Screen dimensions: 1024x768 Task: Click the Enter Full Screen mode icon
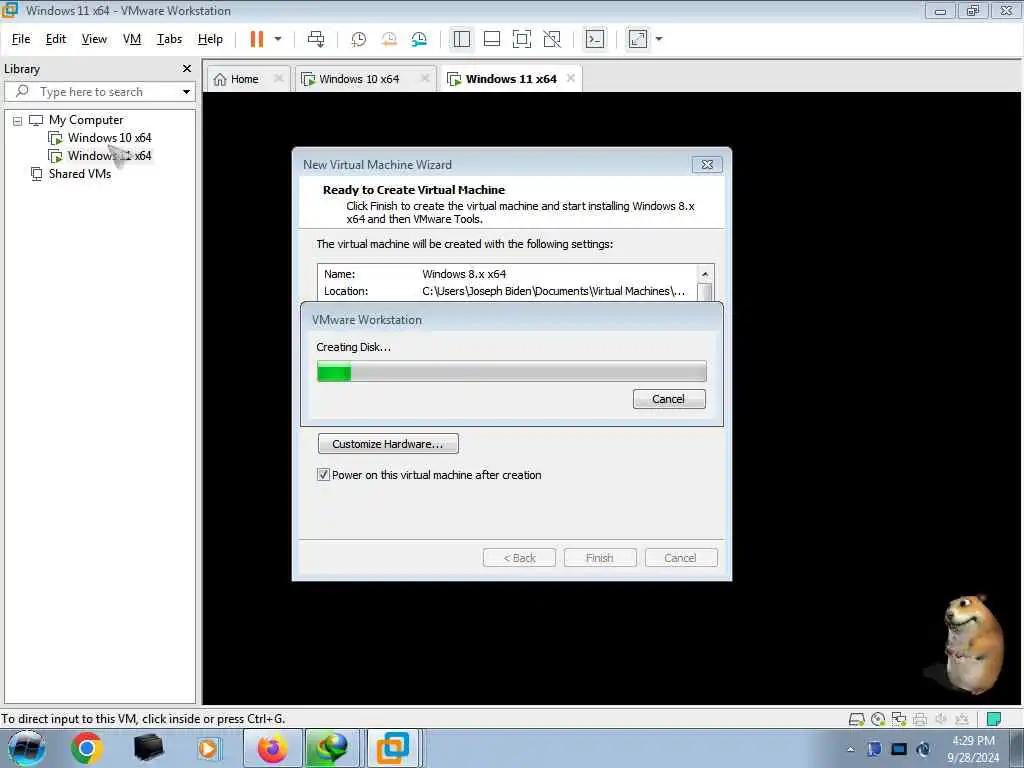click(522, 39)
